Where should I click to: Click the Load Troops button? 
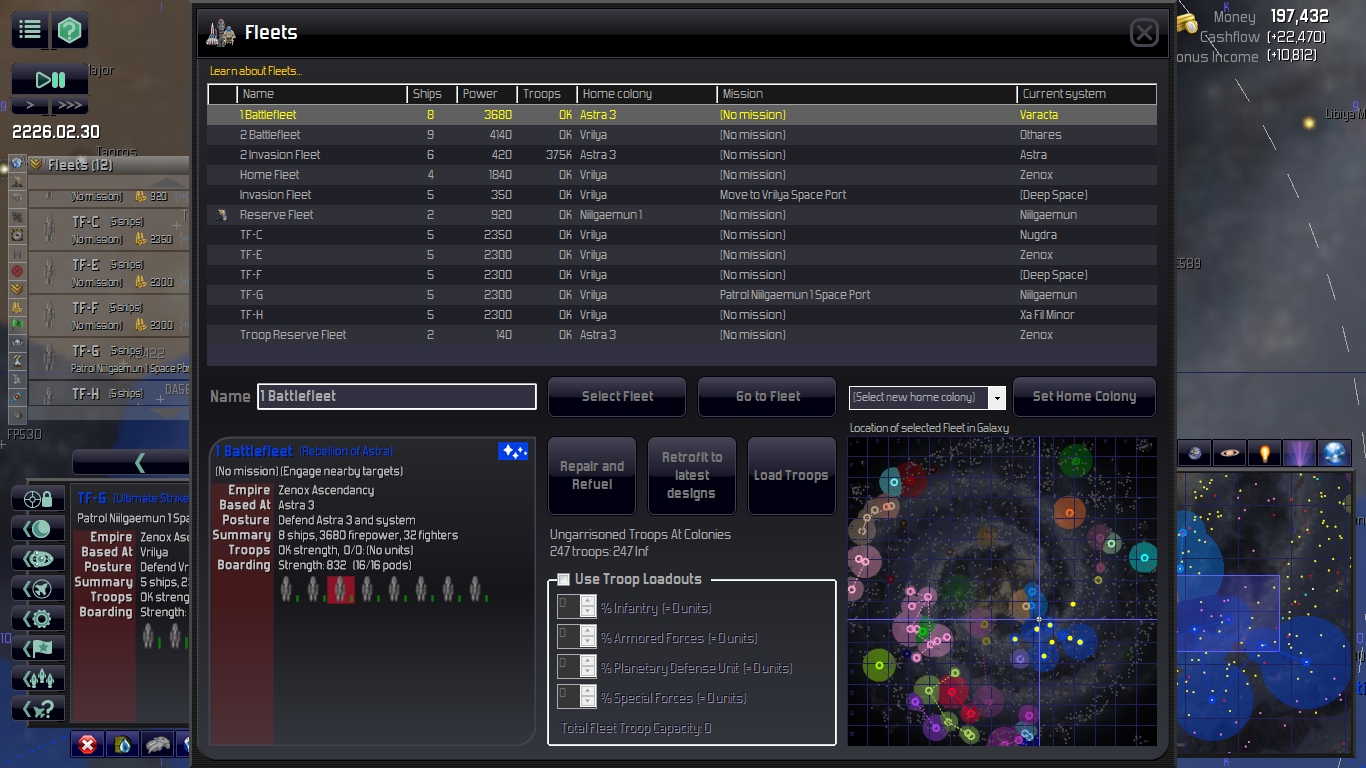point(791,476)
